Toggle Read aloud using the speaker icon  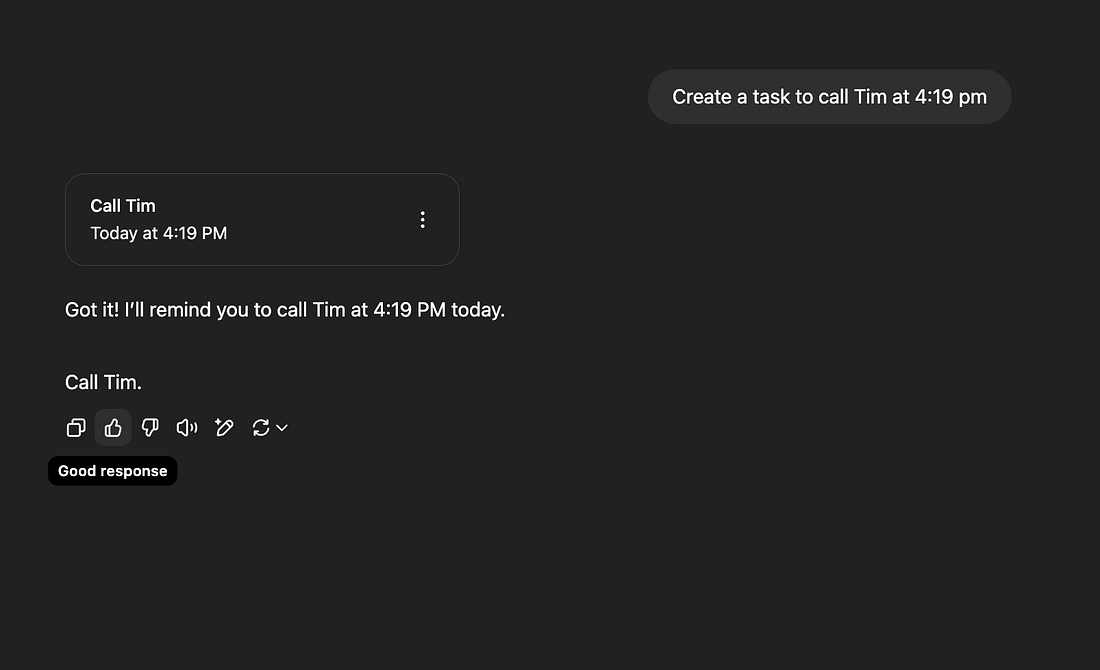point(187,428)
